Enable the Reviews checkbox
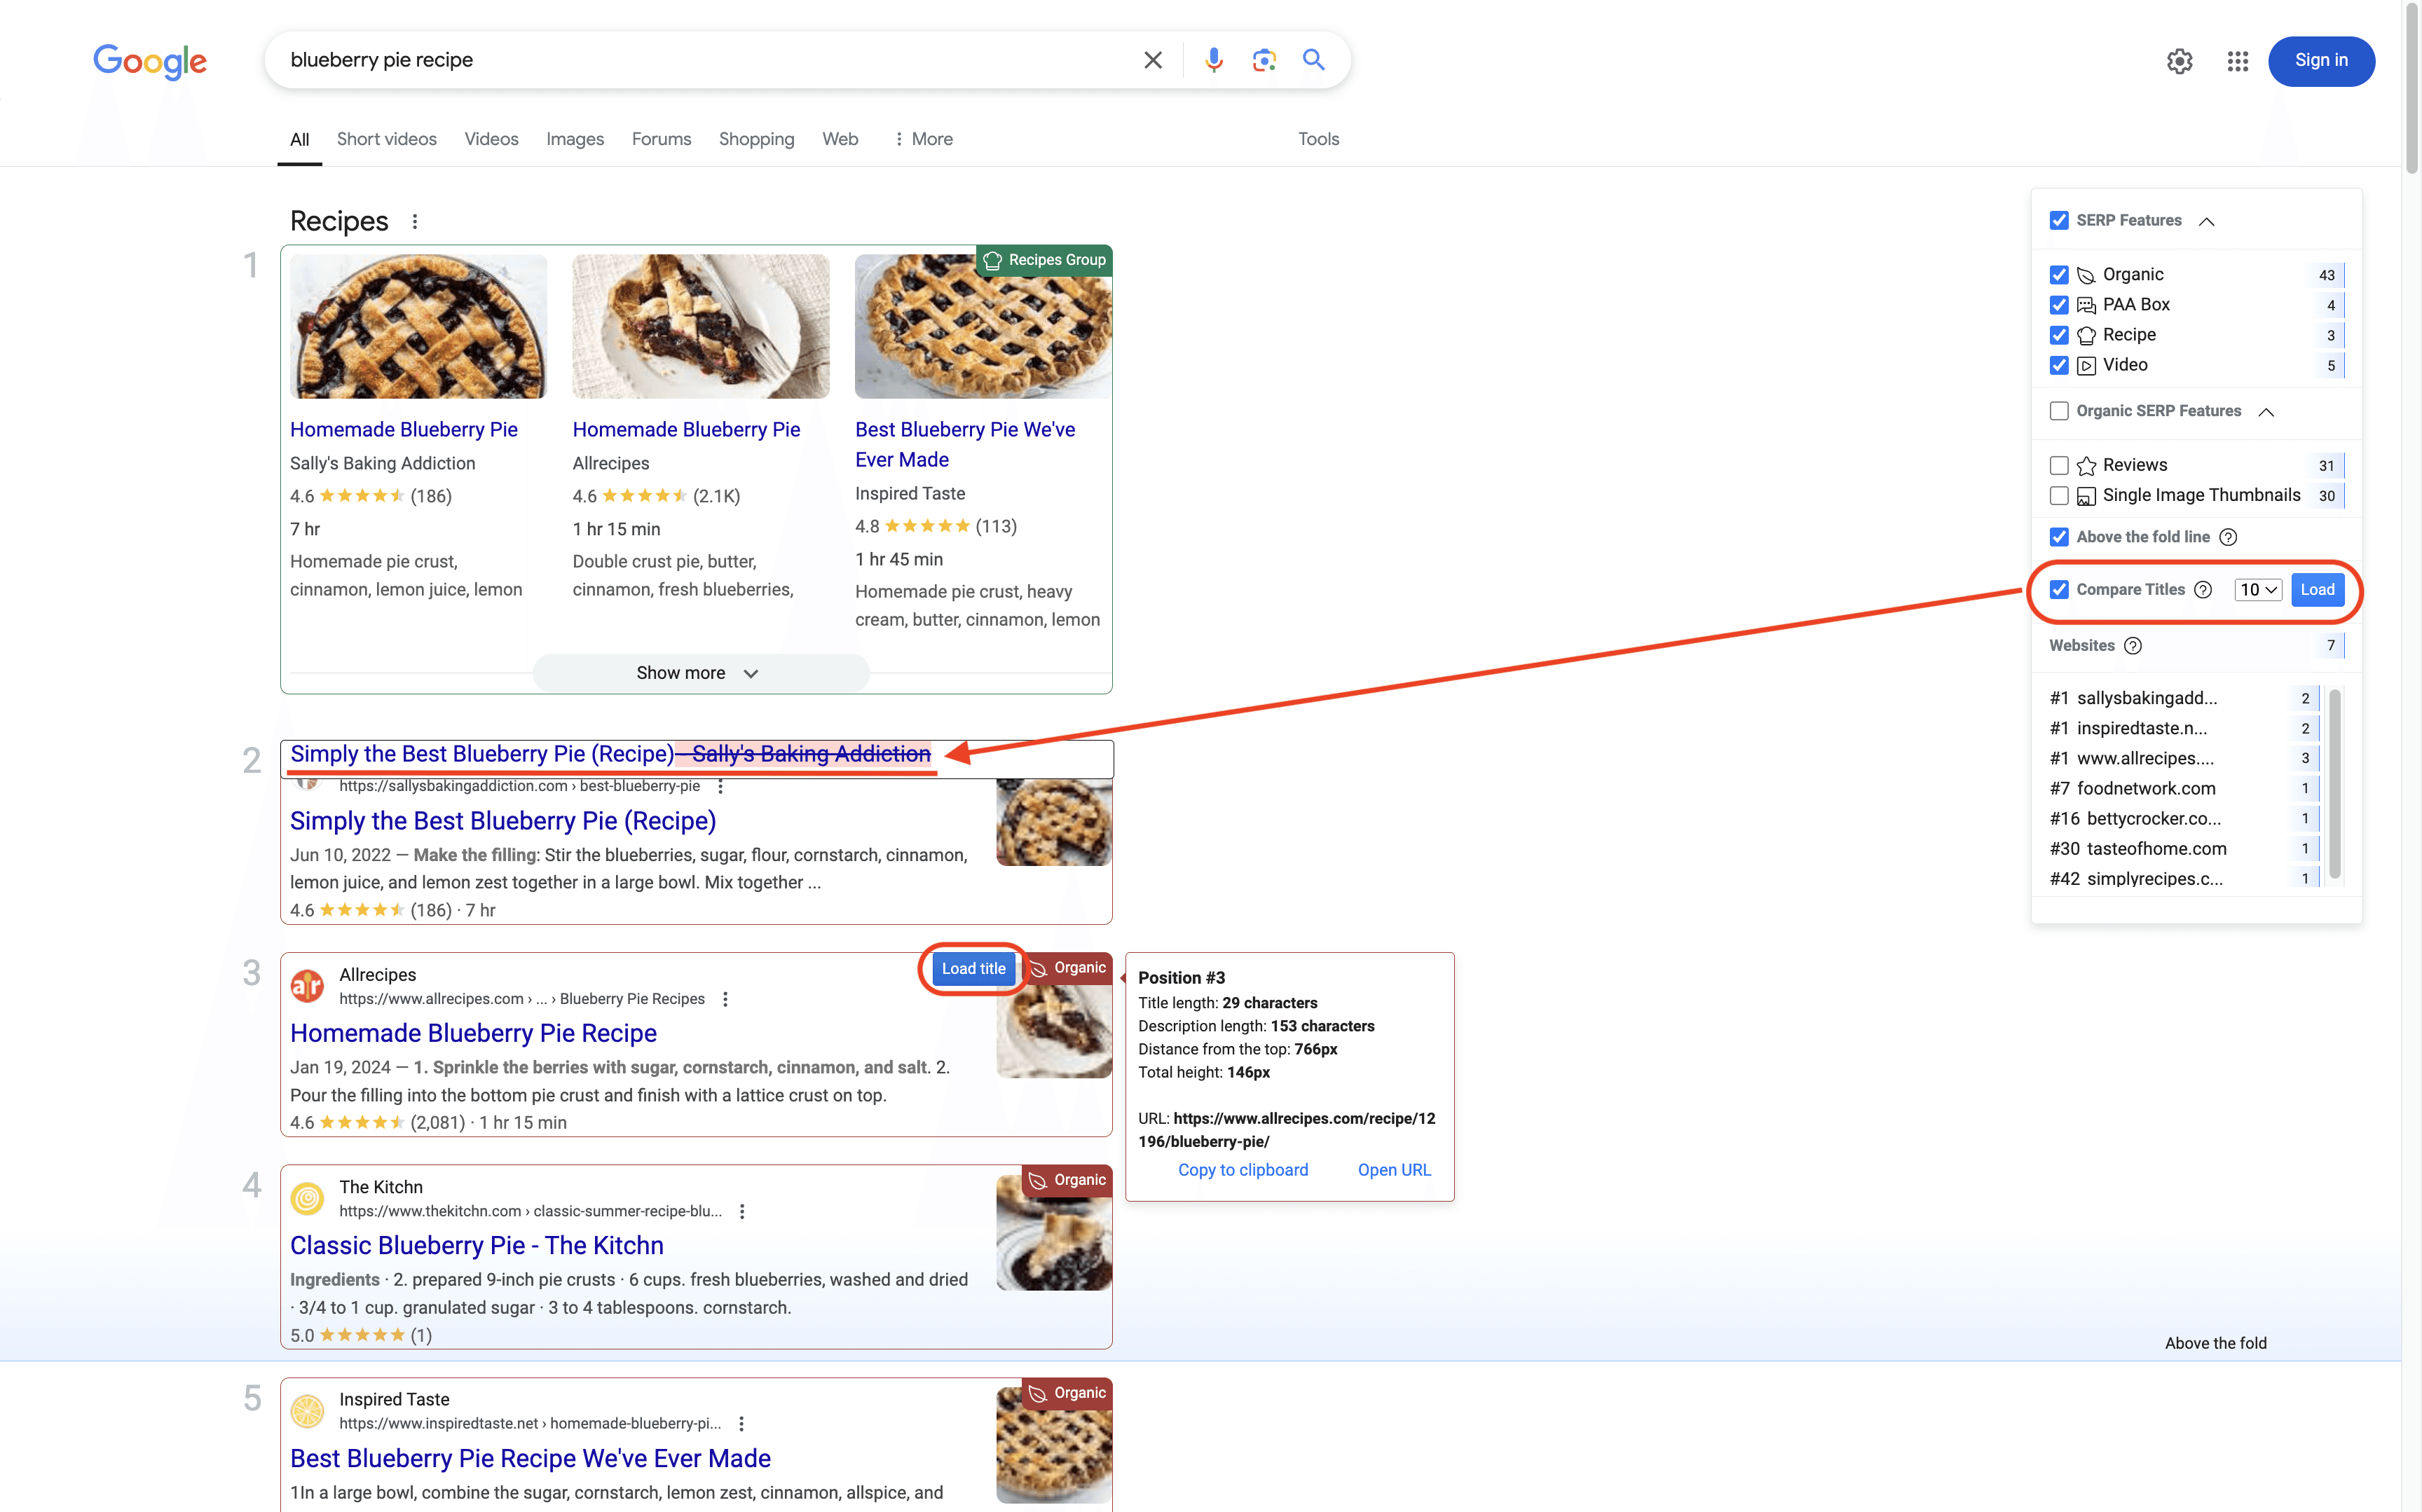Image resolution: width=2422 pixels, height=1512 pixels. pyautogui.click(x=2059, y=465)
